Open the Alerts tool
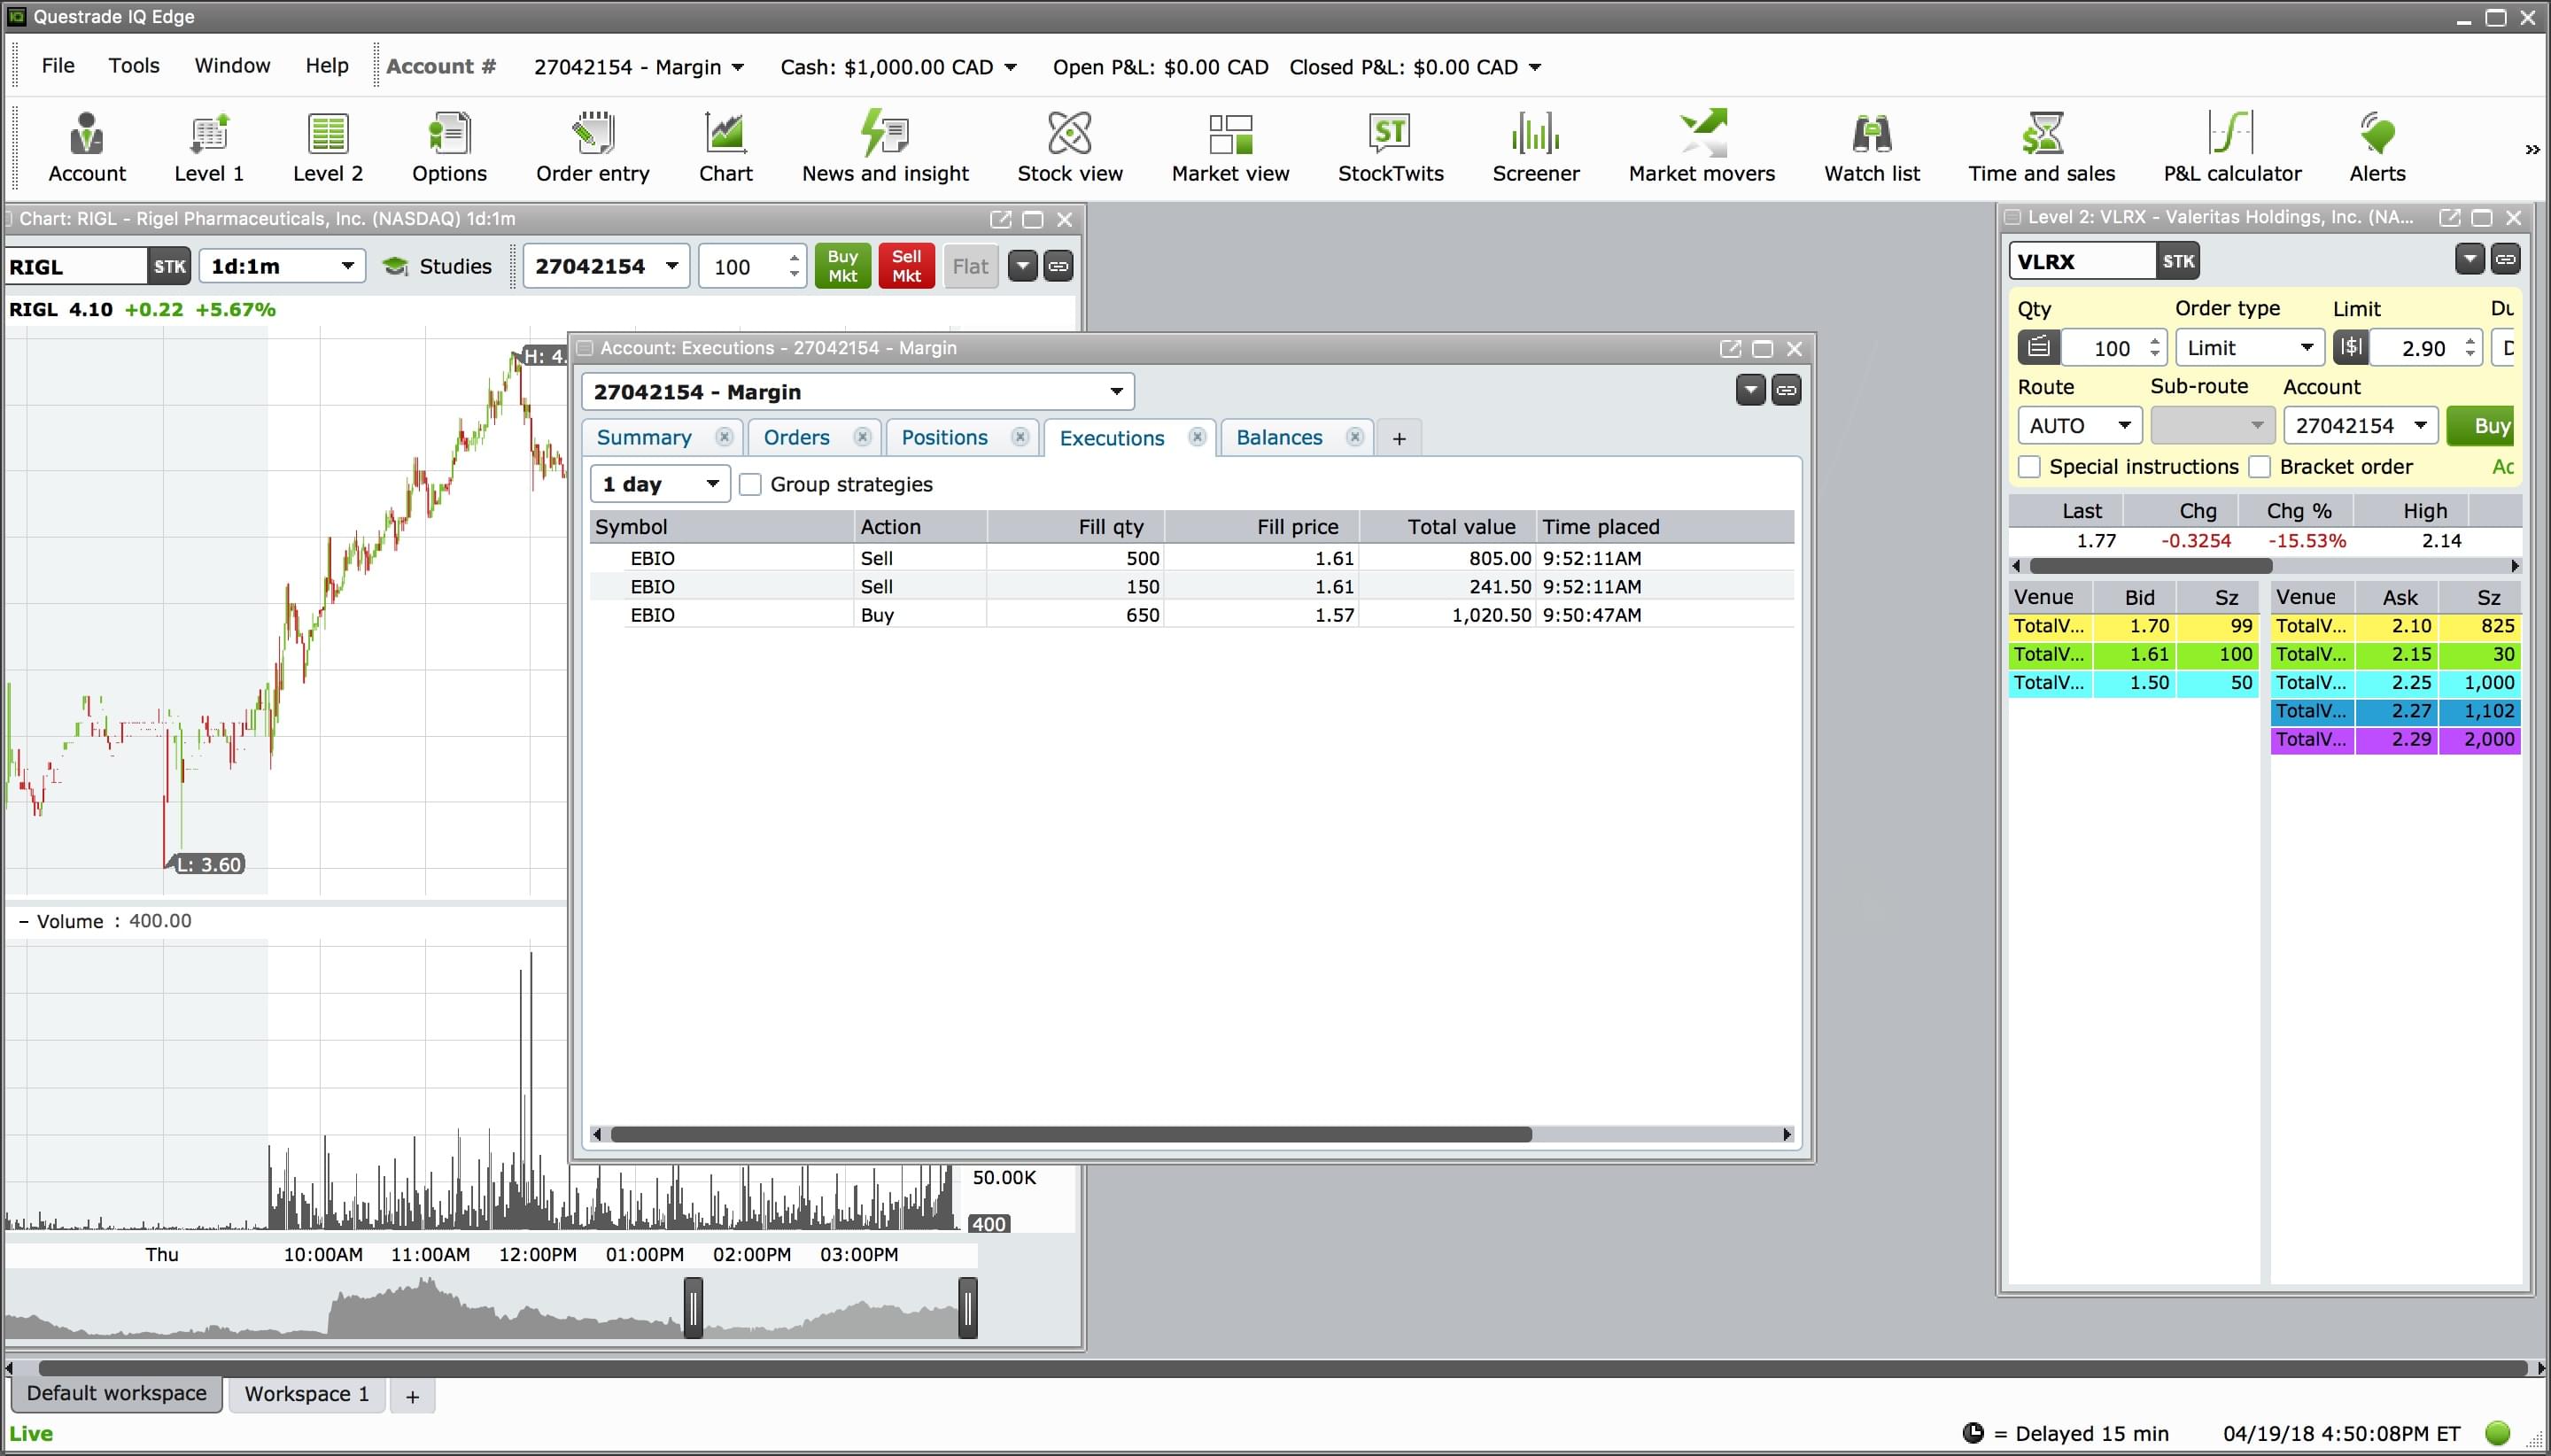2551x1456 pixels. coord(2376,147)
